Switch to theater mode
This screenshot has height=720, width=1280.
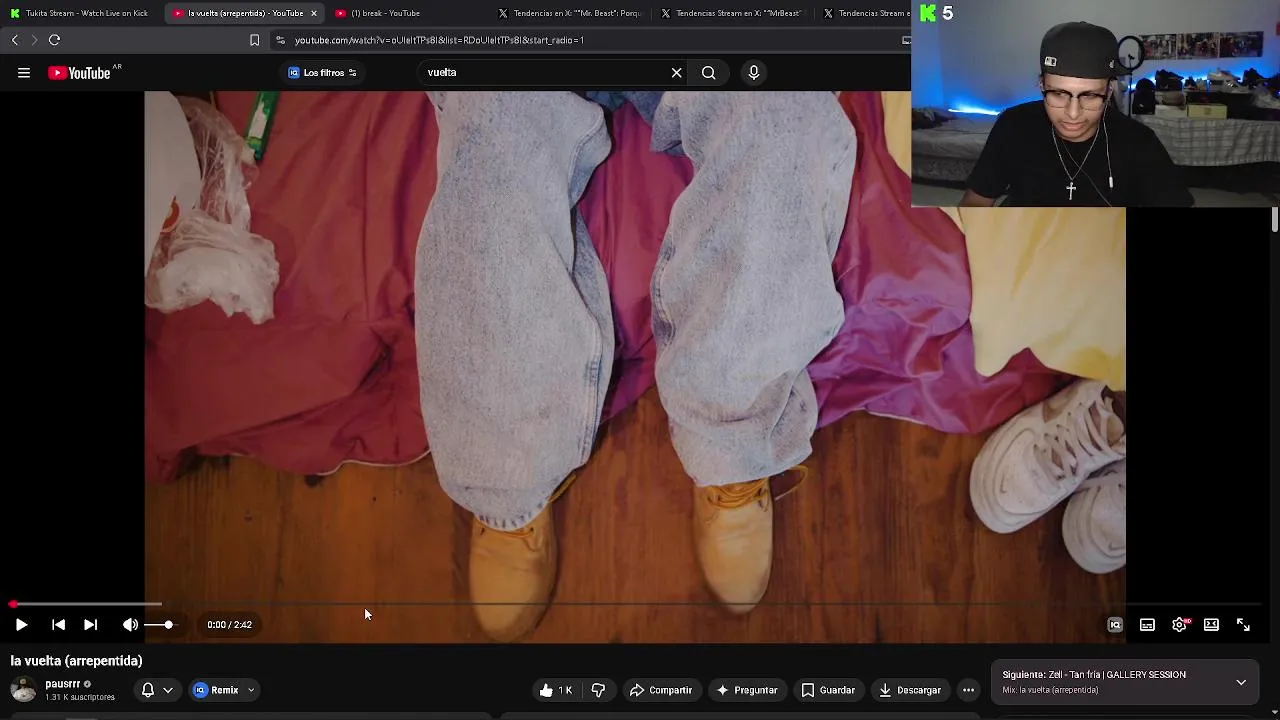point(1211,625)
